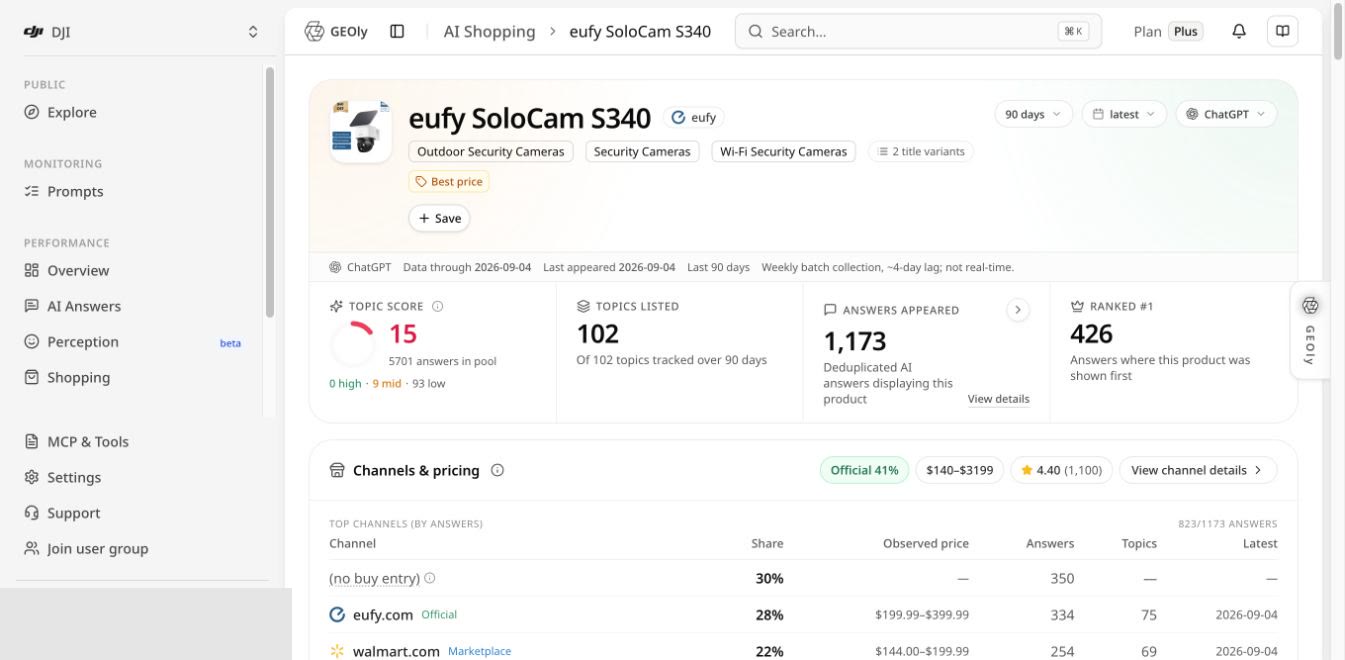Click Topic Score info icon
This screenshot has width=1345, height=660.
coord(437,307)
